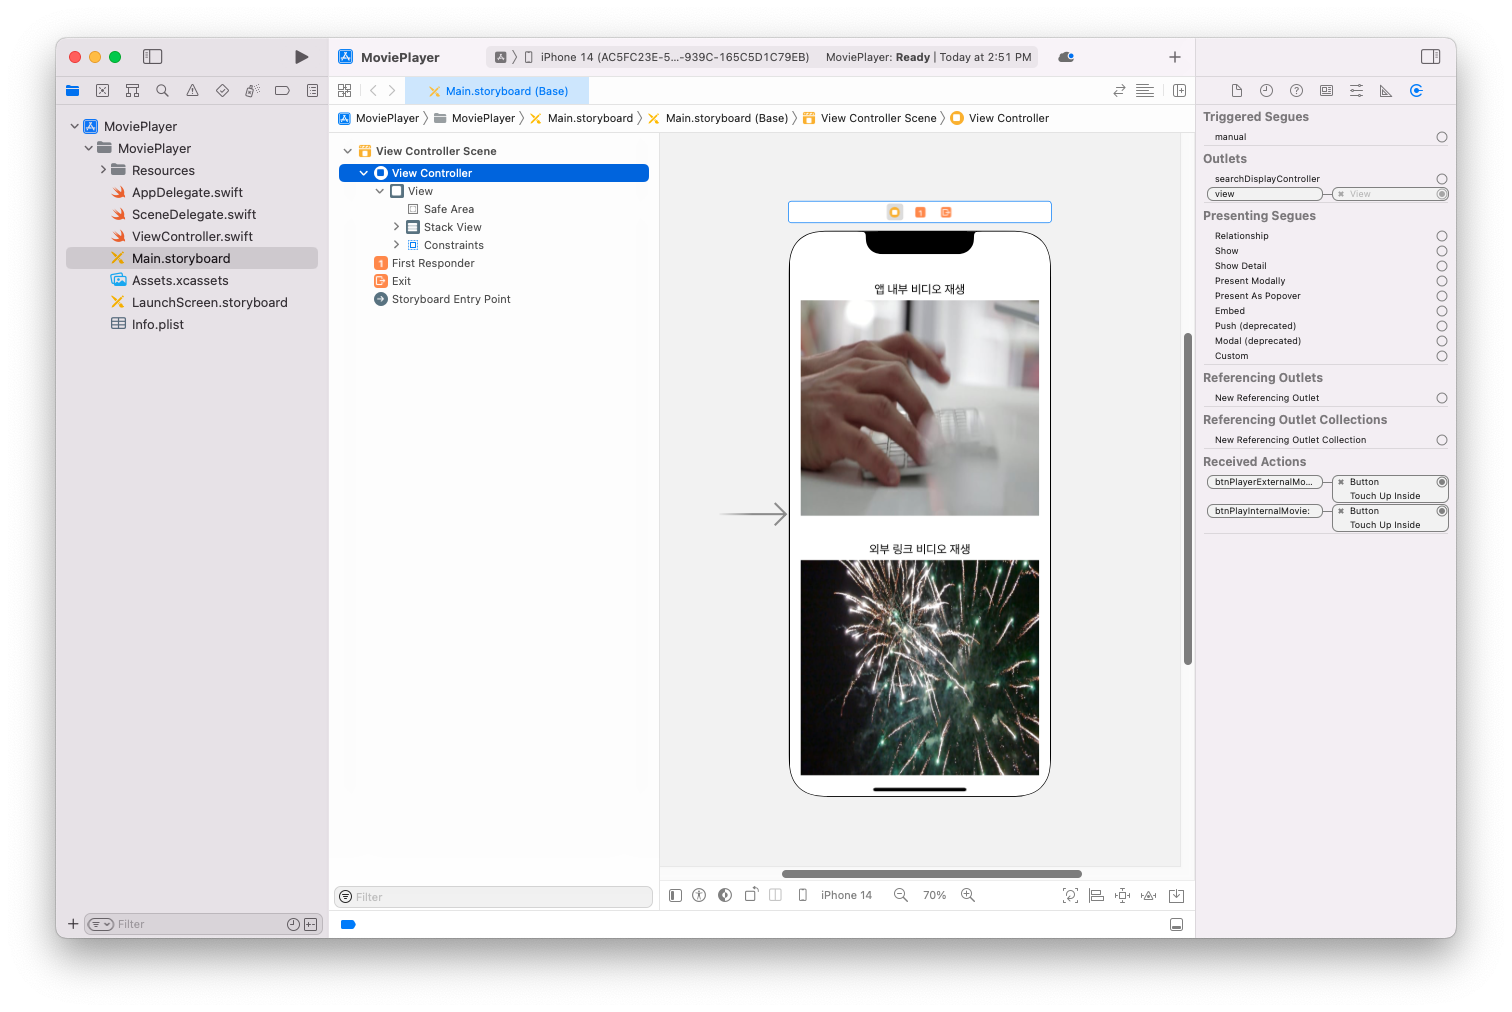Toggle the debug area at bottom right

pos(1177,925)
